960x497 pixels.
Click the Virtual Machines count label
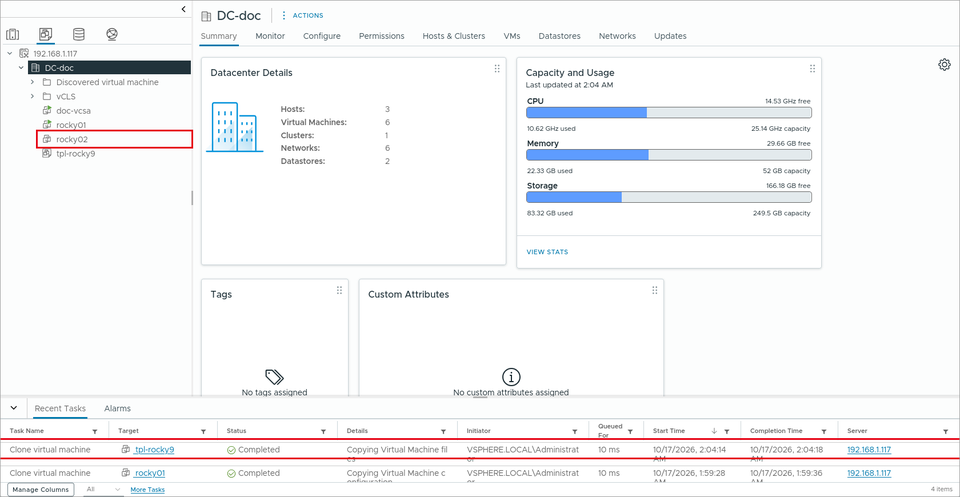tap(313, 122)
